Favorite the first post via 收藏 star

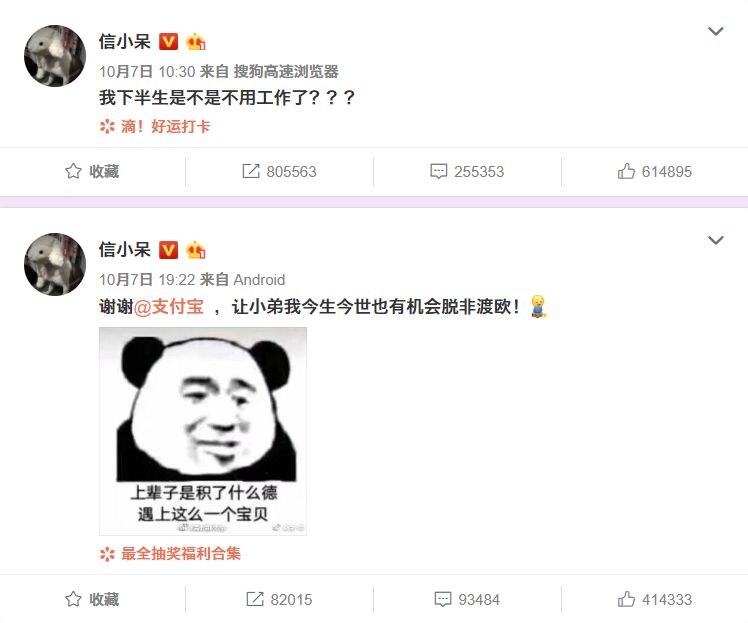[x=92, y=171]
